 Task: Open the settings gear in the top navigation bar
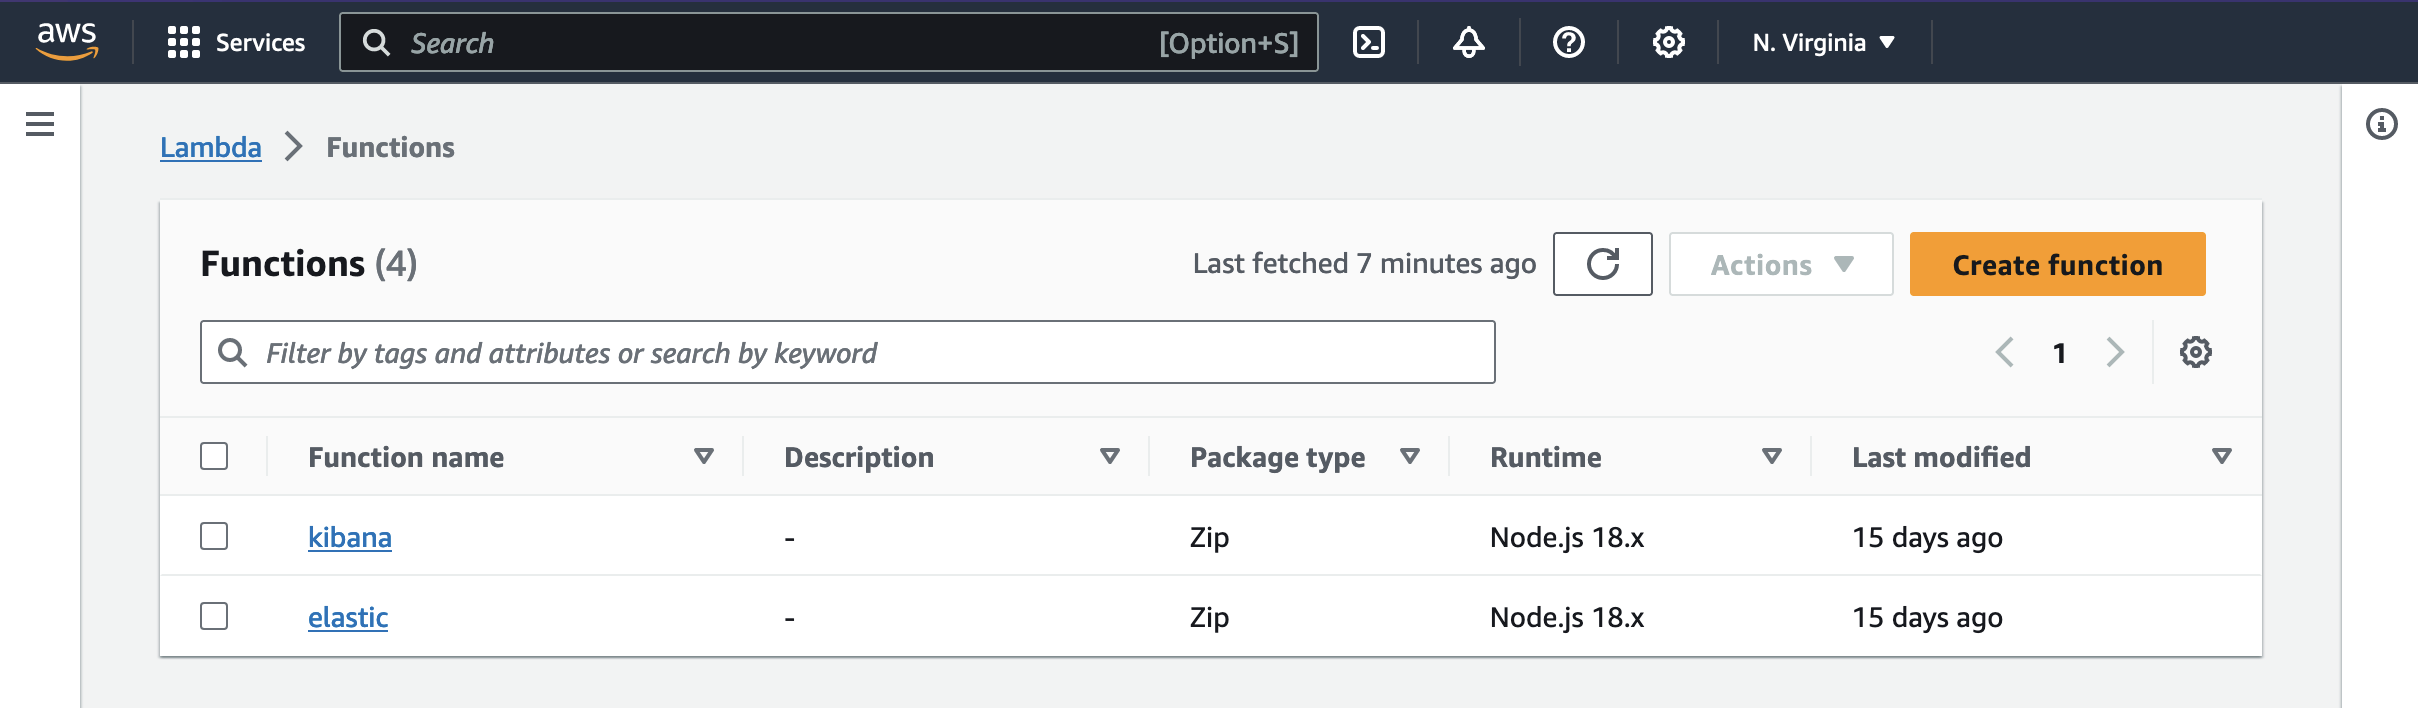pos(1669,42)
